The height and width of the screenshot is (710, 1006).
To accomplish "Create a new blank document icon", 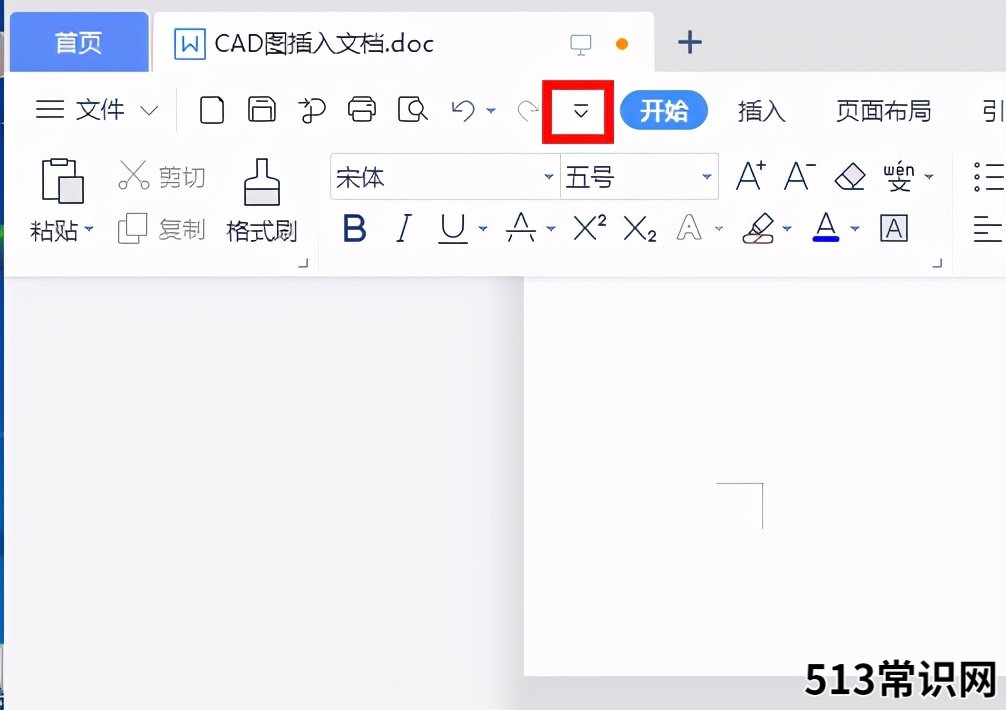I will click(x=212, y=110).
